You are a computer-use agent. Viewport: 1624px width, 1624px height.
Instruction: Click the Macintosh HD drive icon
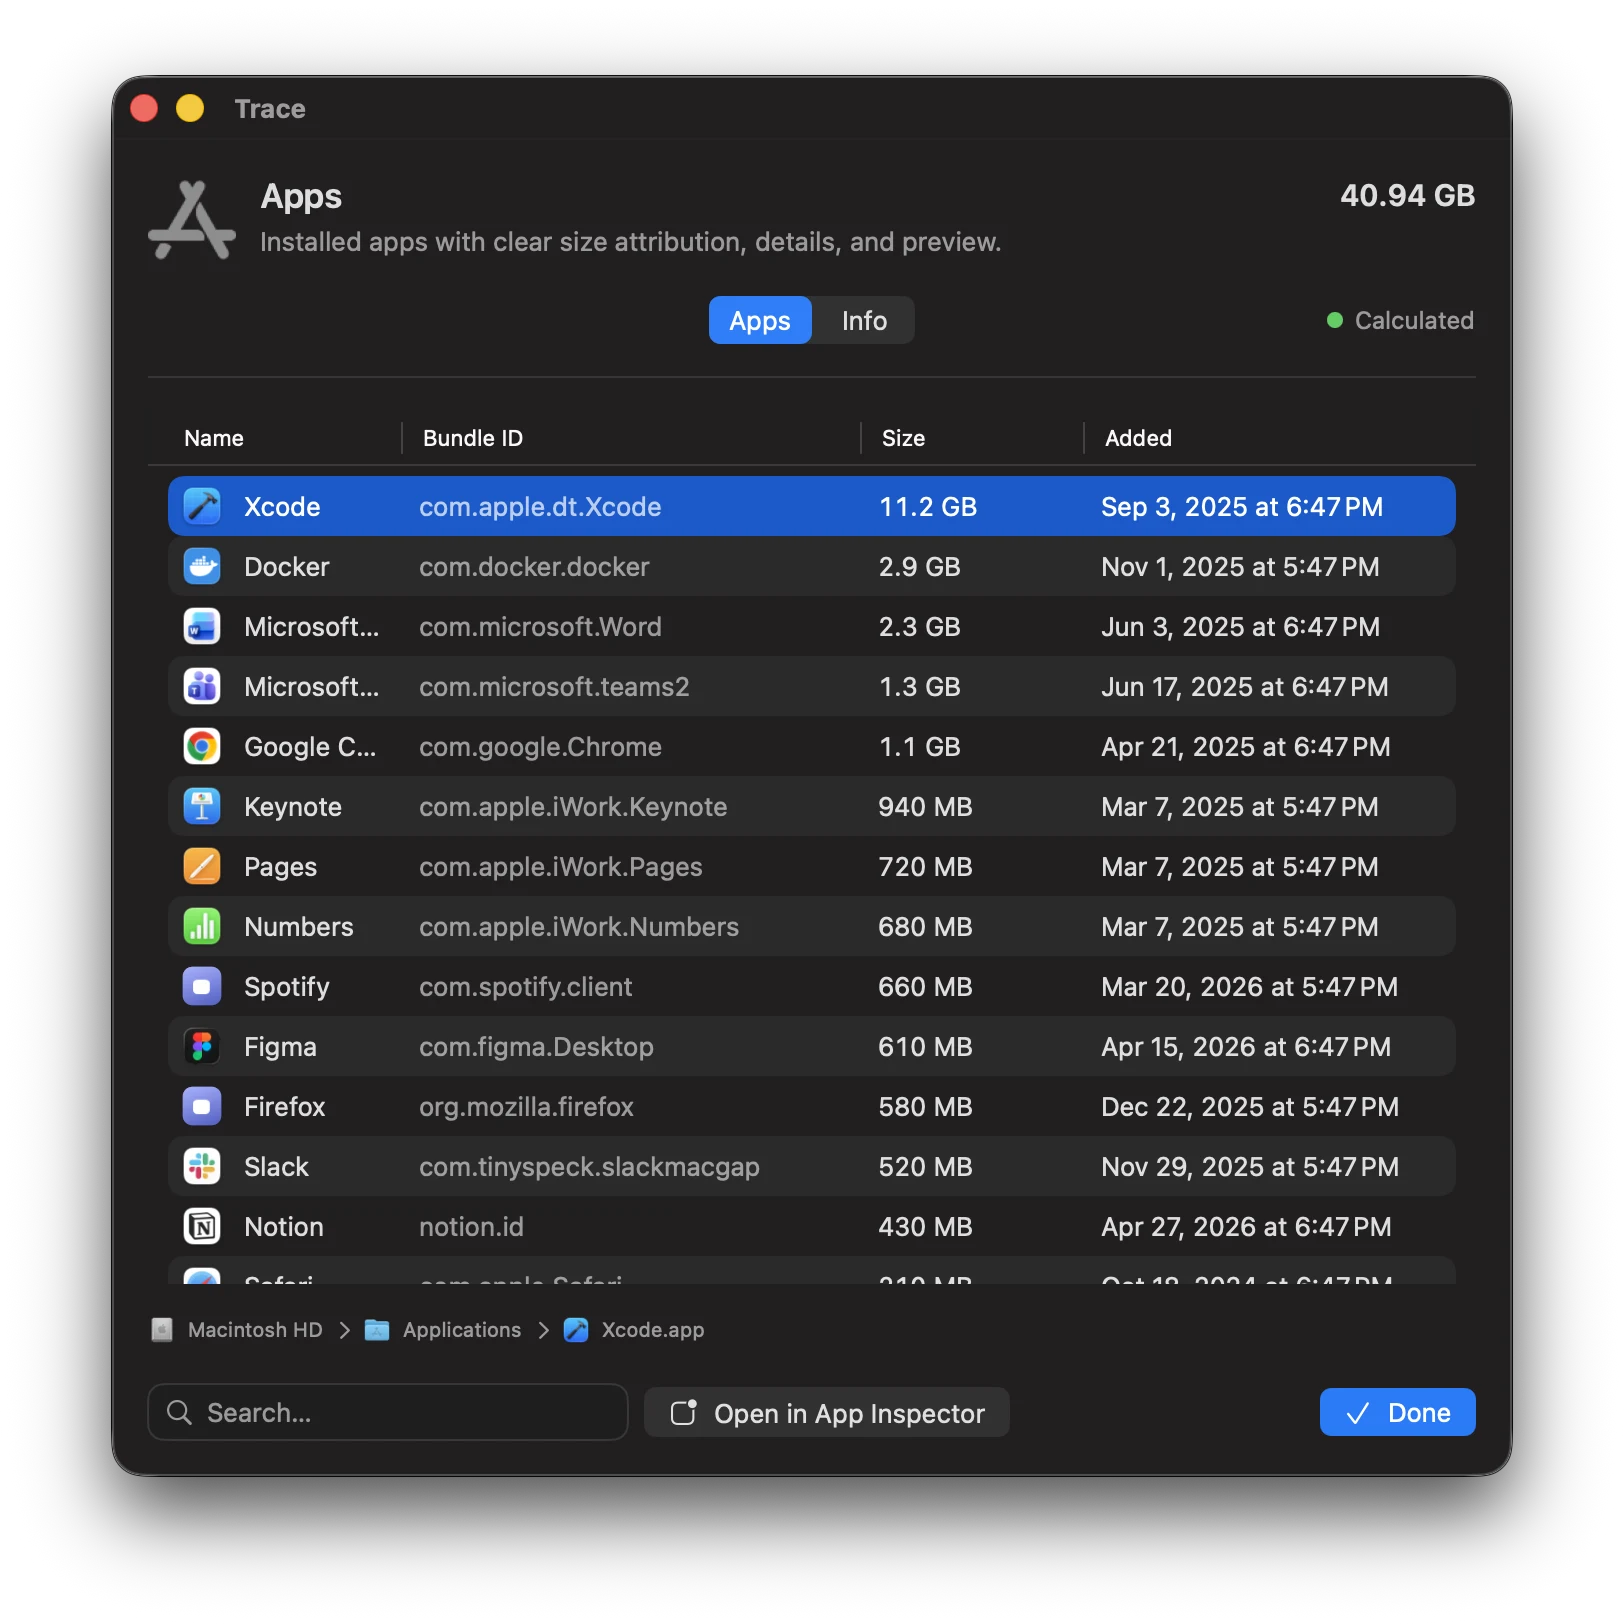[162, 1330]
